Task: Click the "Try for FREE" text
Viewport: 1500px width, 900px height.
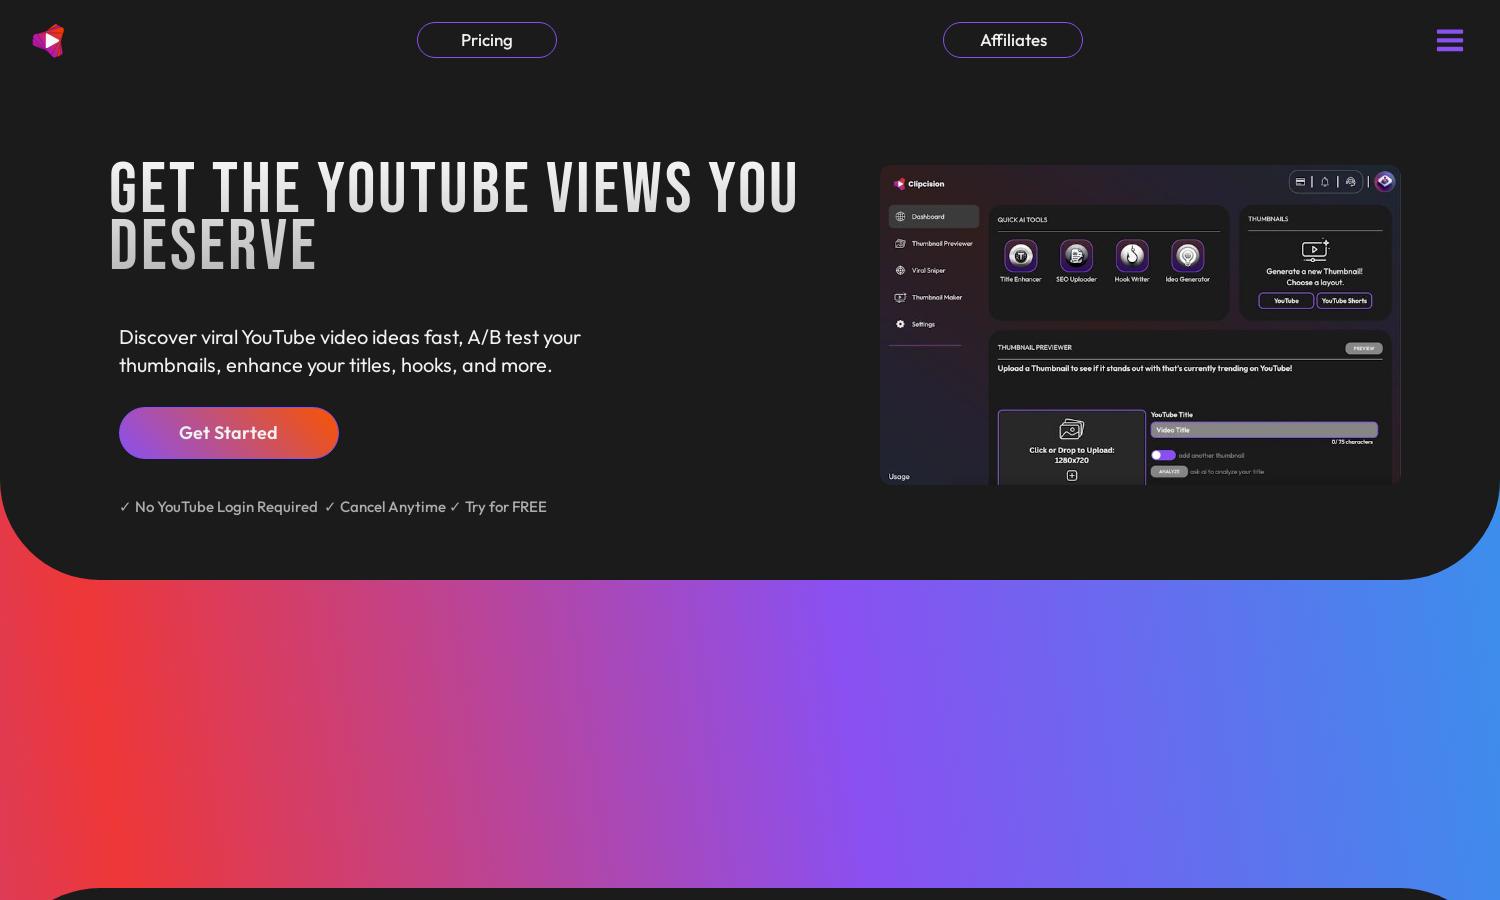Action: (x=506, y=507)
